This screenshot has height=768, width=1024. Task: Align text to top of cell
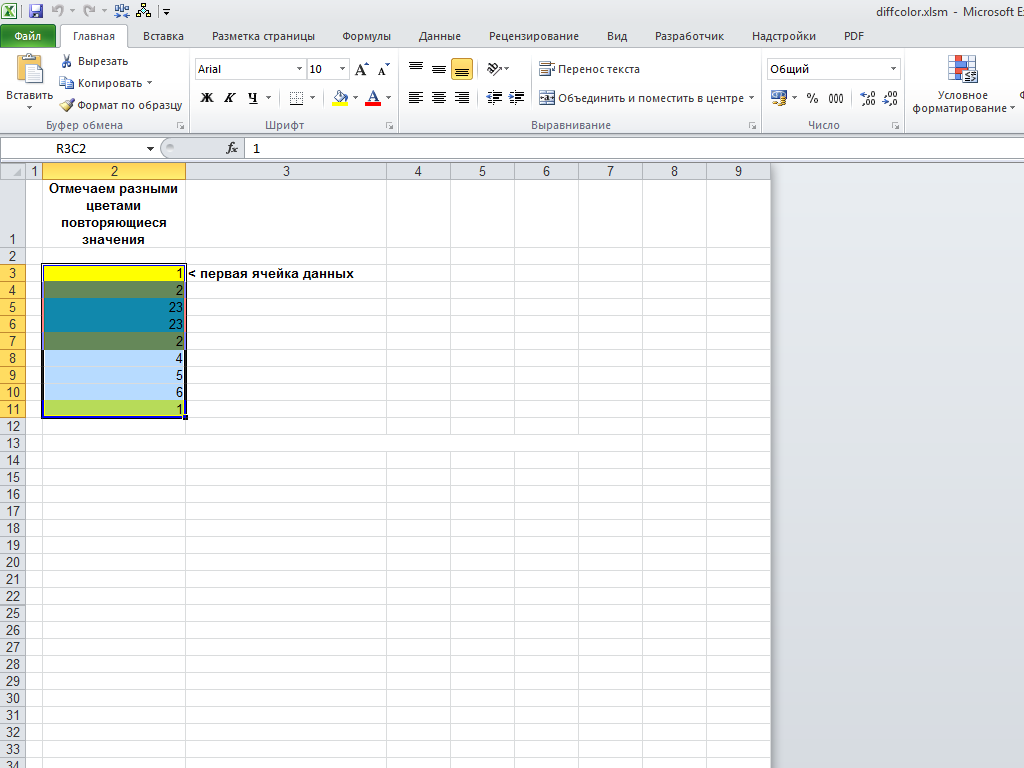[416, 69]
